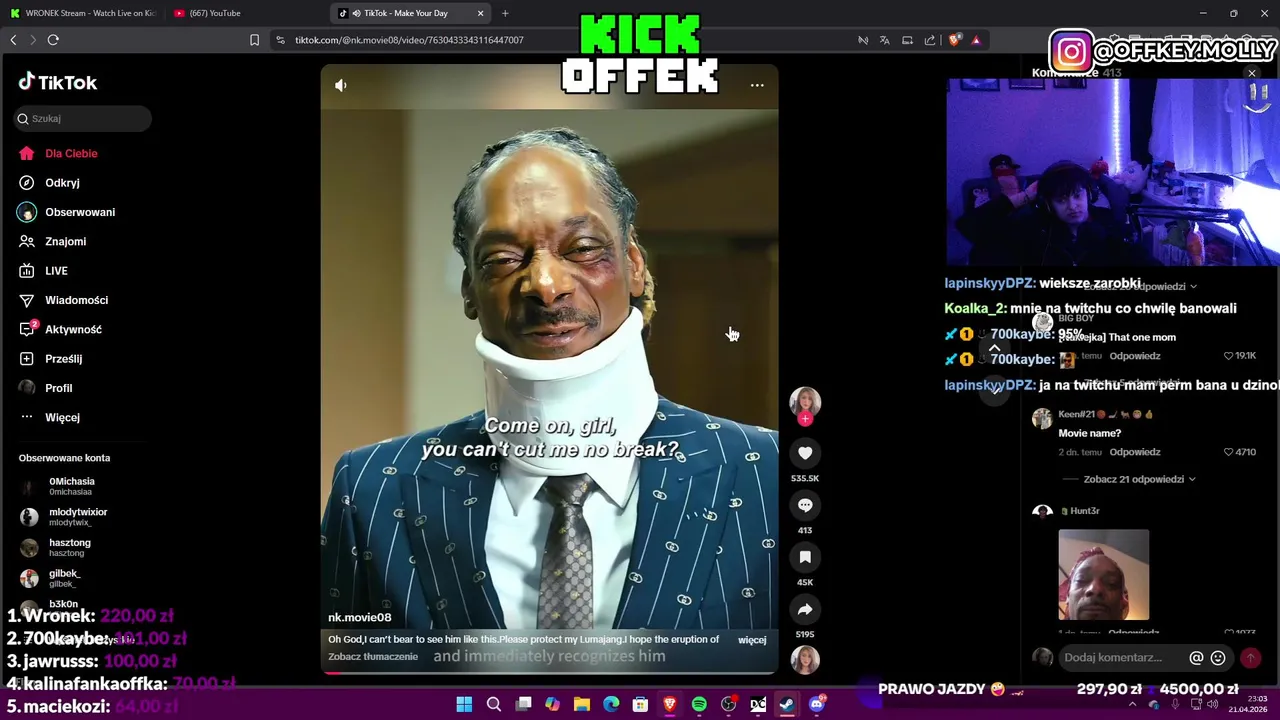
Task: Close the comments panel
Action: point(1251,73)
